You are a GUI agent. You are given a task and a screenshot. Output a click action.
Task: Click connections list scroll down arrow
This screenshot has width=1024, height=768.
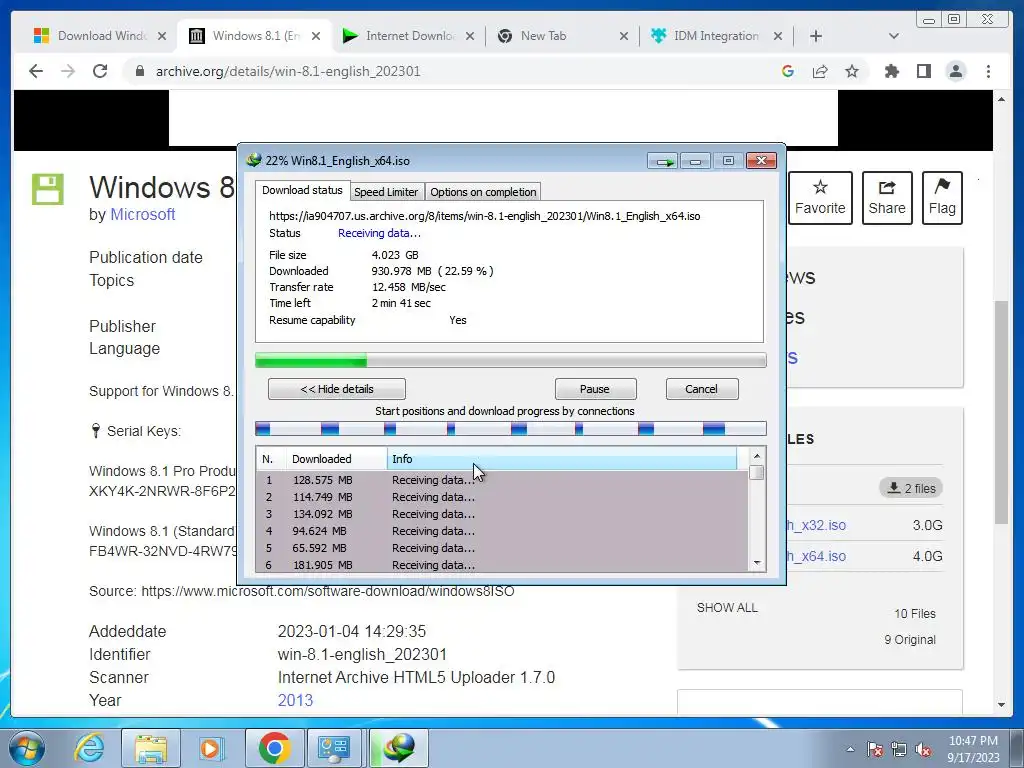tap(757, 563)
